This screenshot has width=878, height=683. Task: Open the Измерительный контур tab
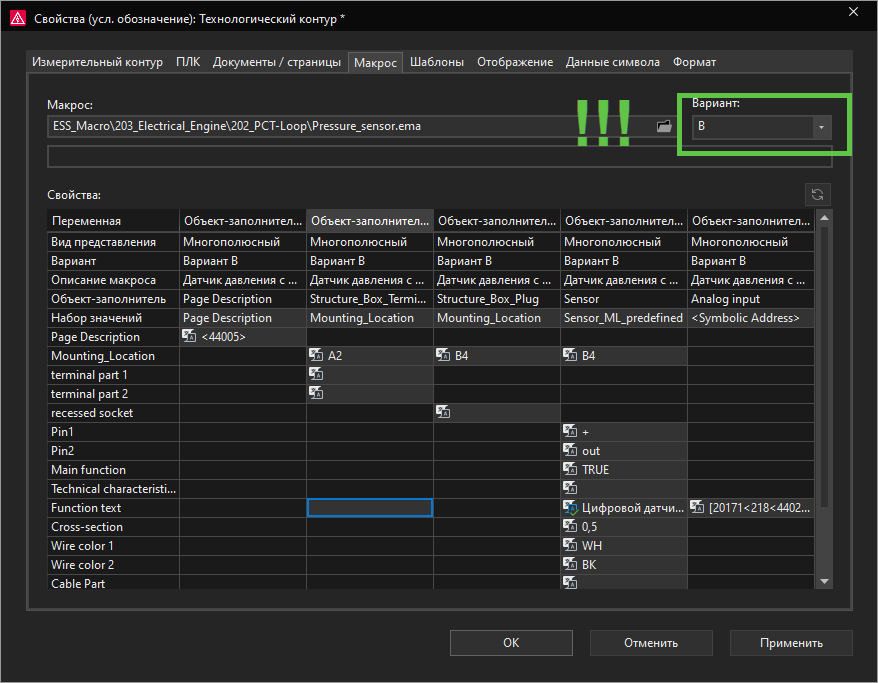point(97,62)
